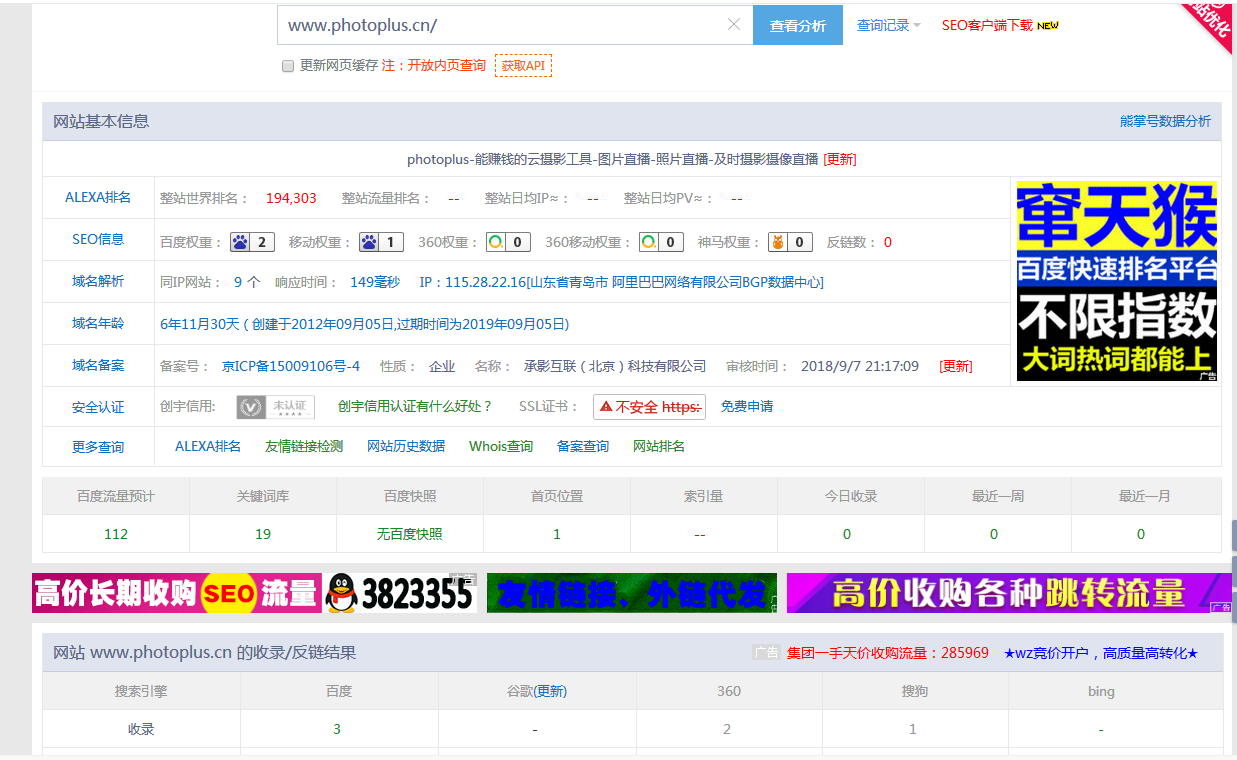Open 备案查询 link
1237x760 pixels.
point(583,446)
